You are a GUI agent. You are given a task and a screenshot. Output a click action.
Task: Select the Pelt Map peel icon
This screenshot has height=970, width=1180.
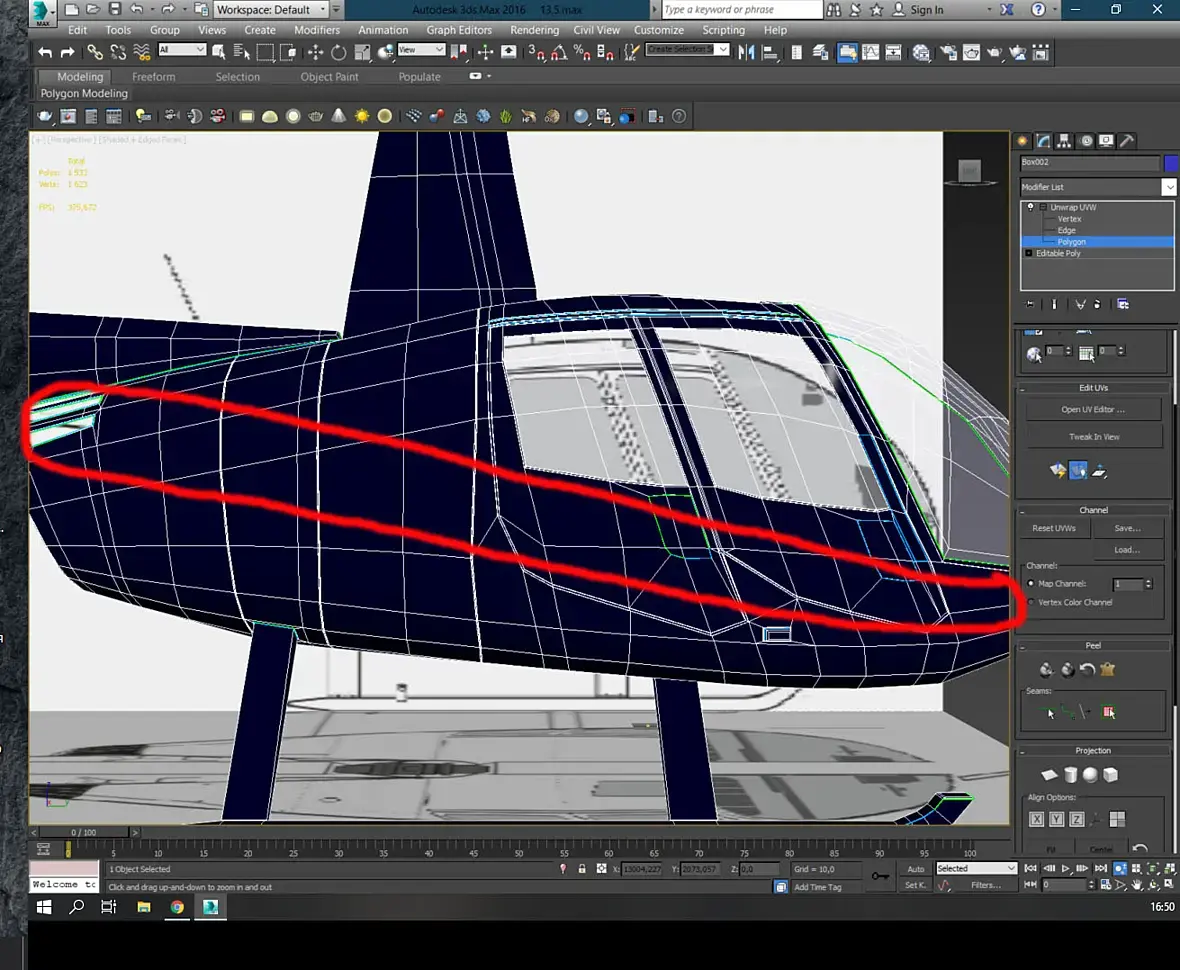click(1107, 670)
